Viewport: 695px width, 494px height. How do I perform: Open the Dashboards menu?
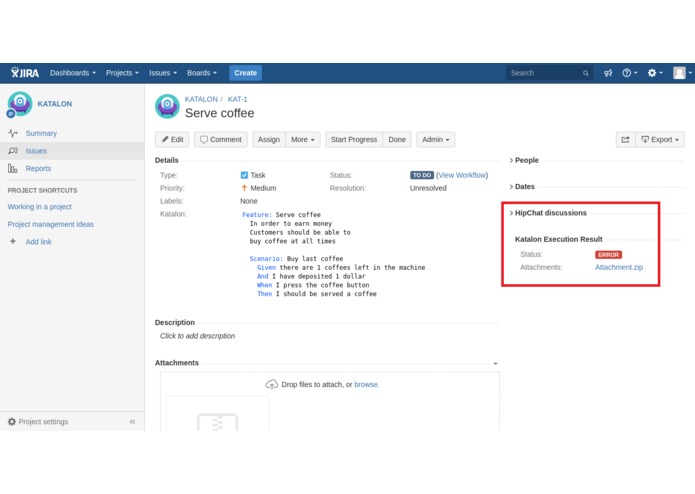73,73
